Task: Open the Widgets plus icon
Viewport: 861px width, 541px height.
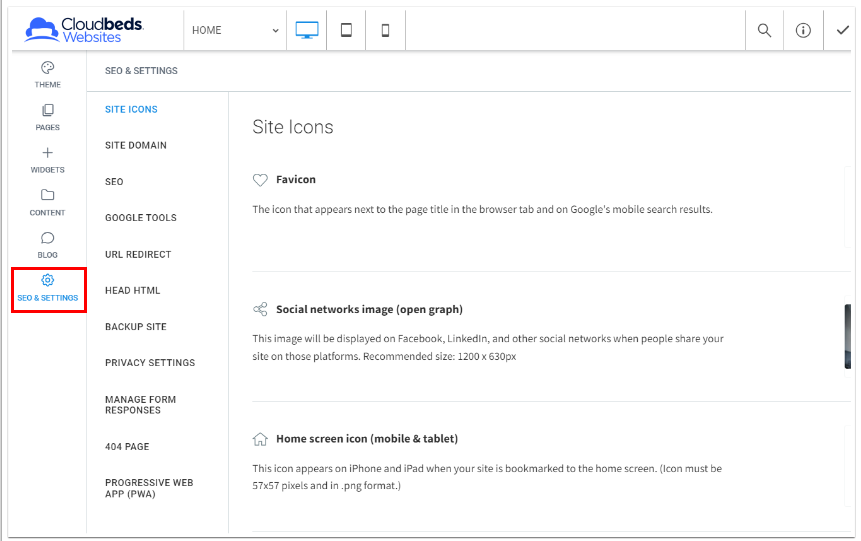Action: tap(47, 153)
